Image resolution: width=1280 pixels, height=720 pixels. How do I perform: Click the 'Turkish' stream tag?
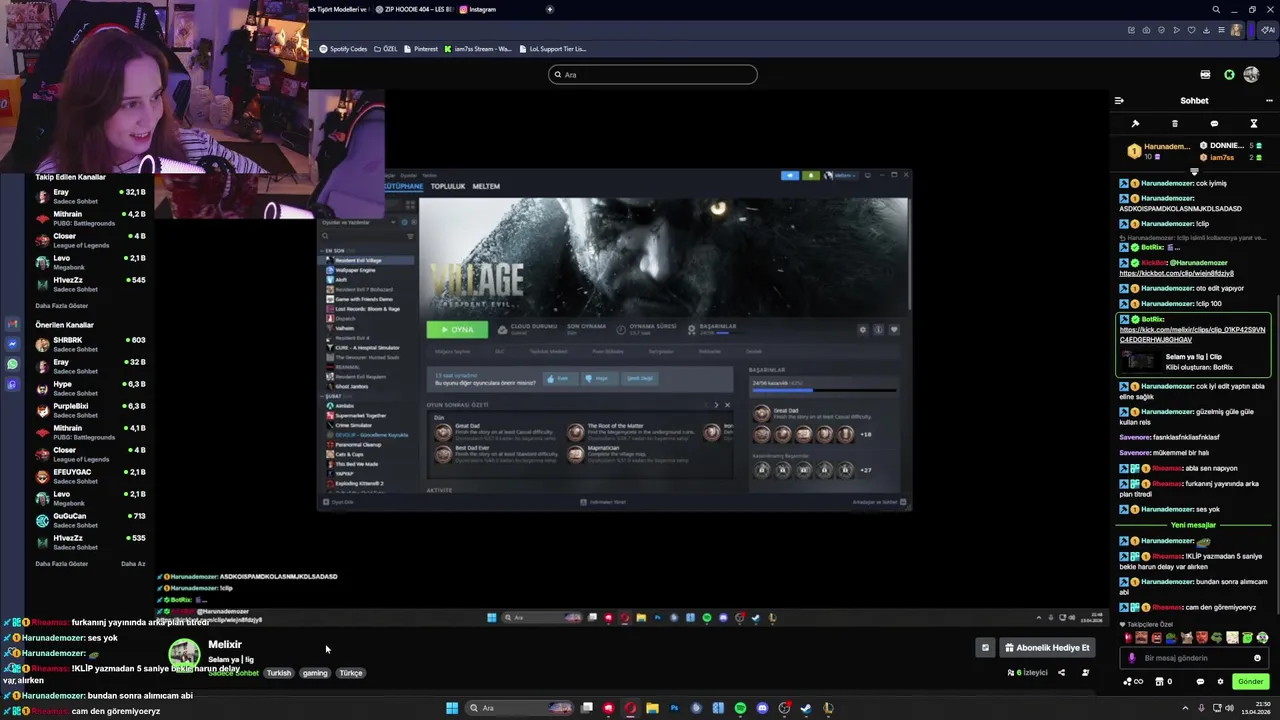tap(279, 673)
